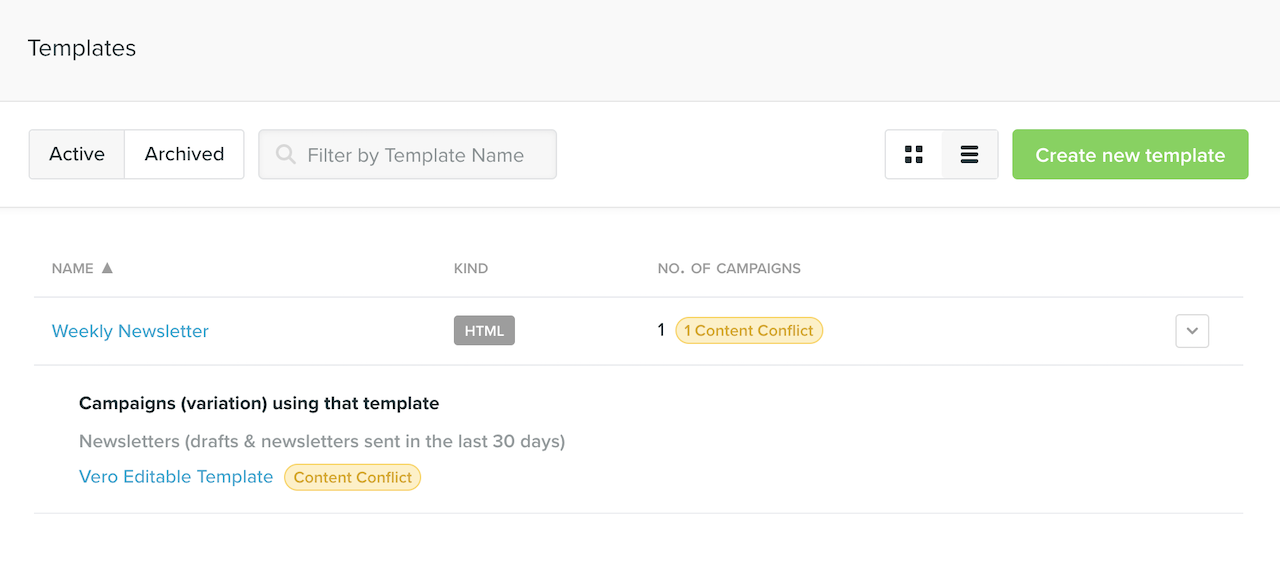Open the Weekly Newsletter template

coord(130,330)
